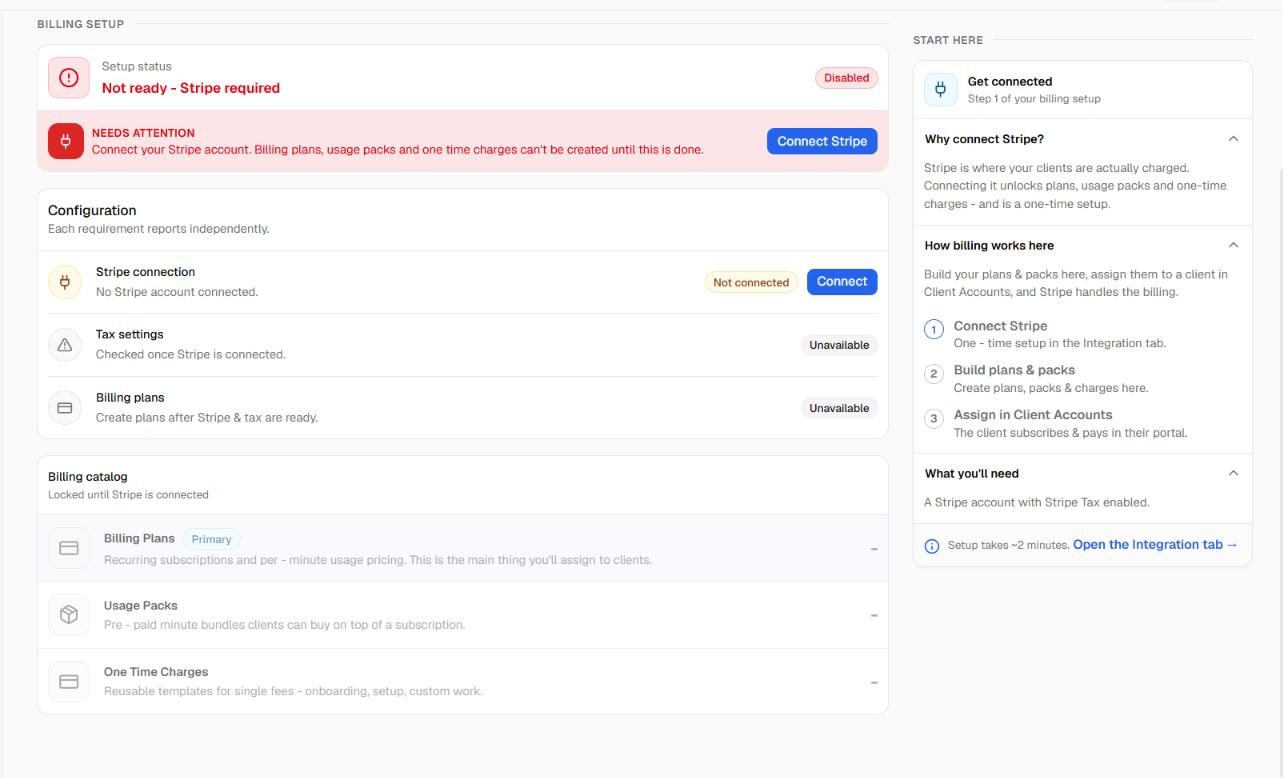This screenshot has width=1283, height=778.
Task: Click the Usage Packs row title
Action: click(140, 605)
